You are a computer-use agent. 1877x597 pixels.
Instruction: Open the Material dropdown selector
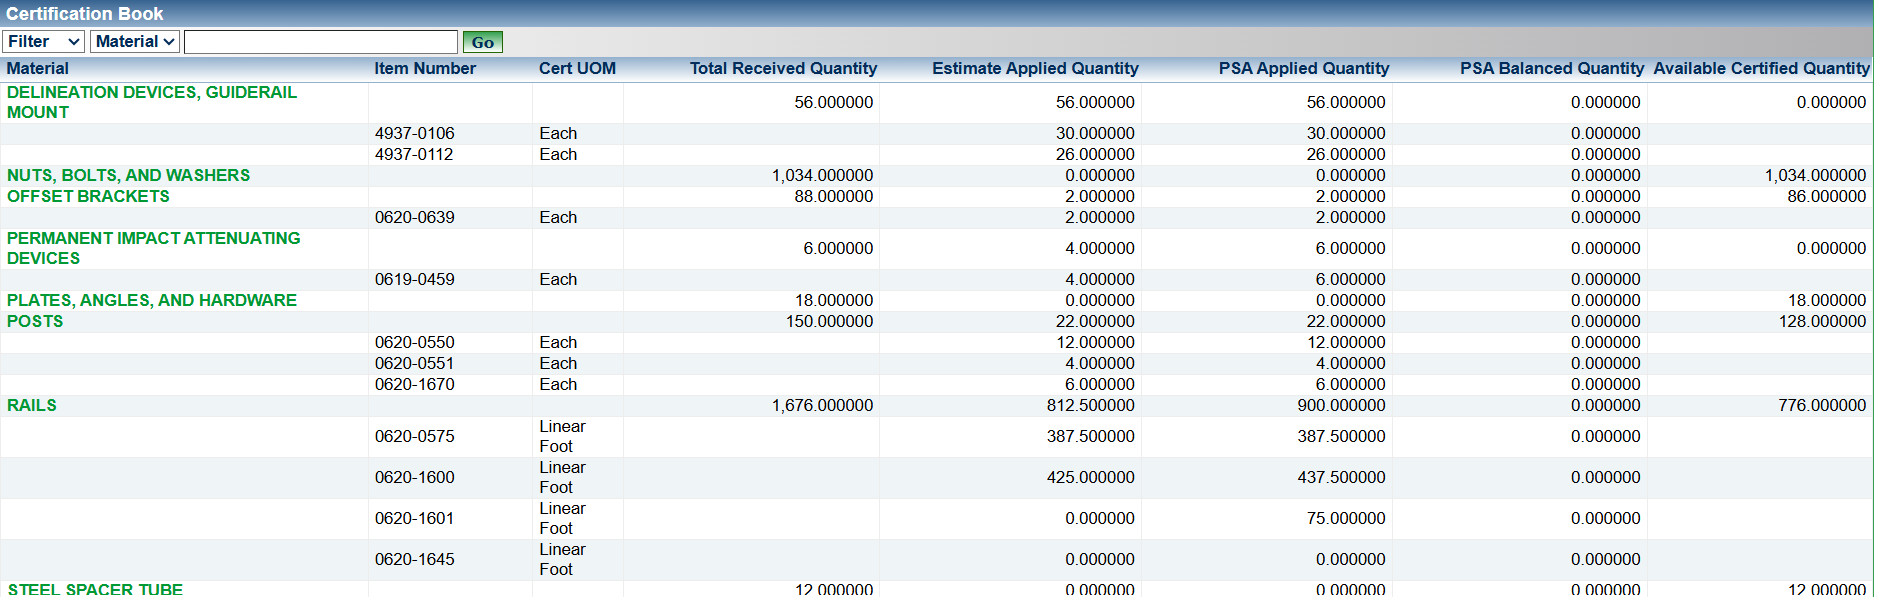(135, 41)
